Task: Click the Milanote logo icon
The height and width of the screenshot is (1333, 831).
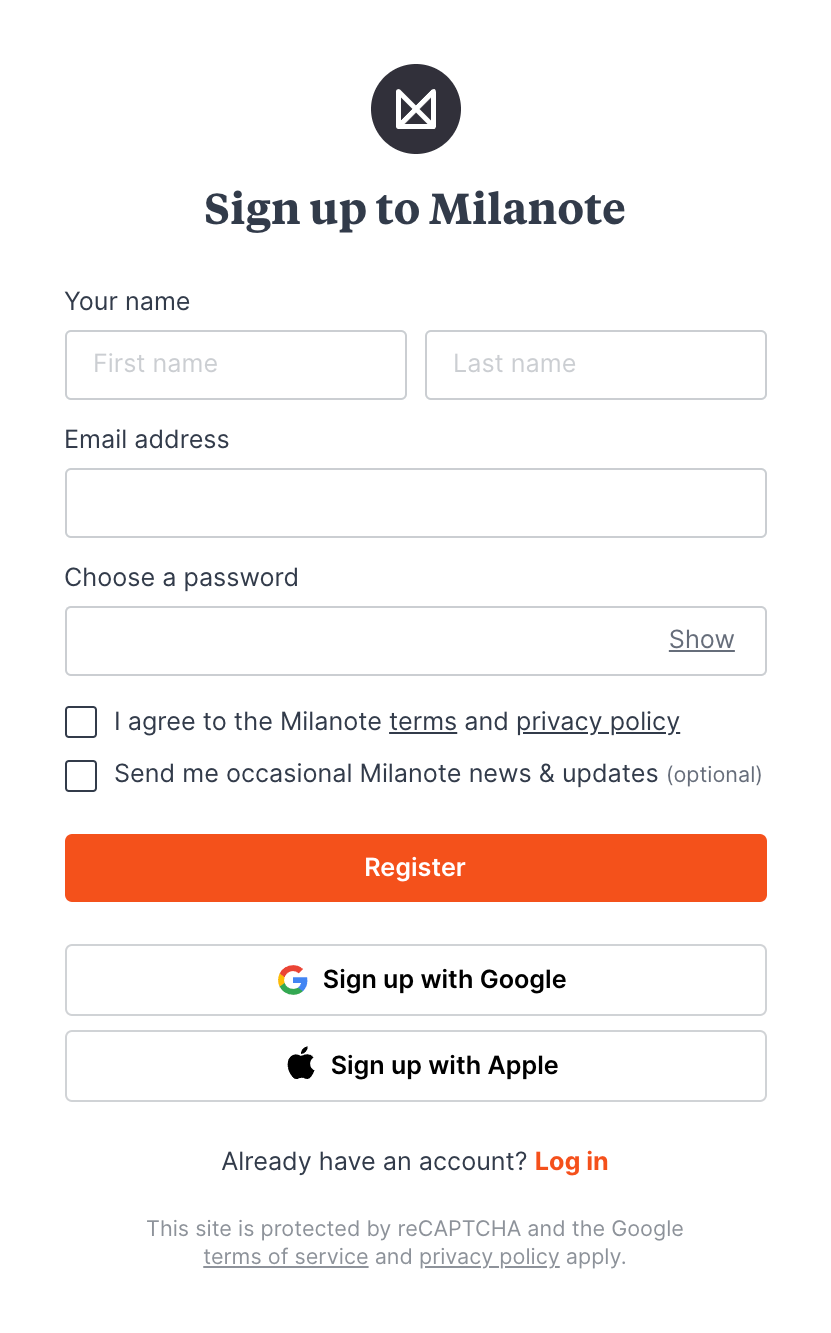Action: (415, 108)
